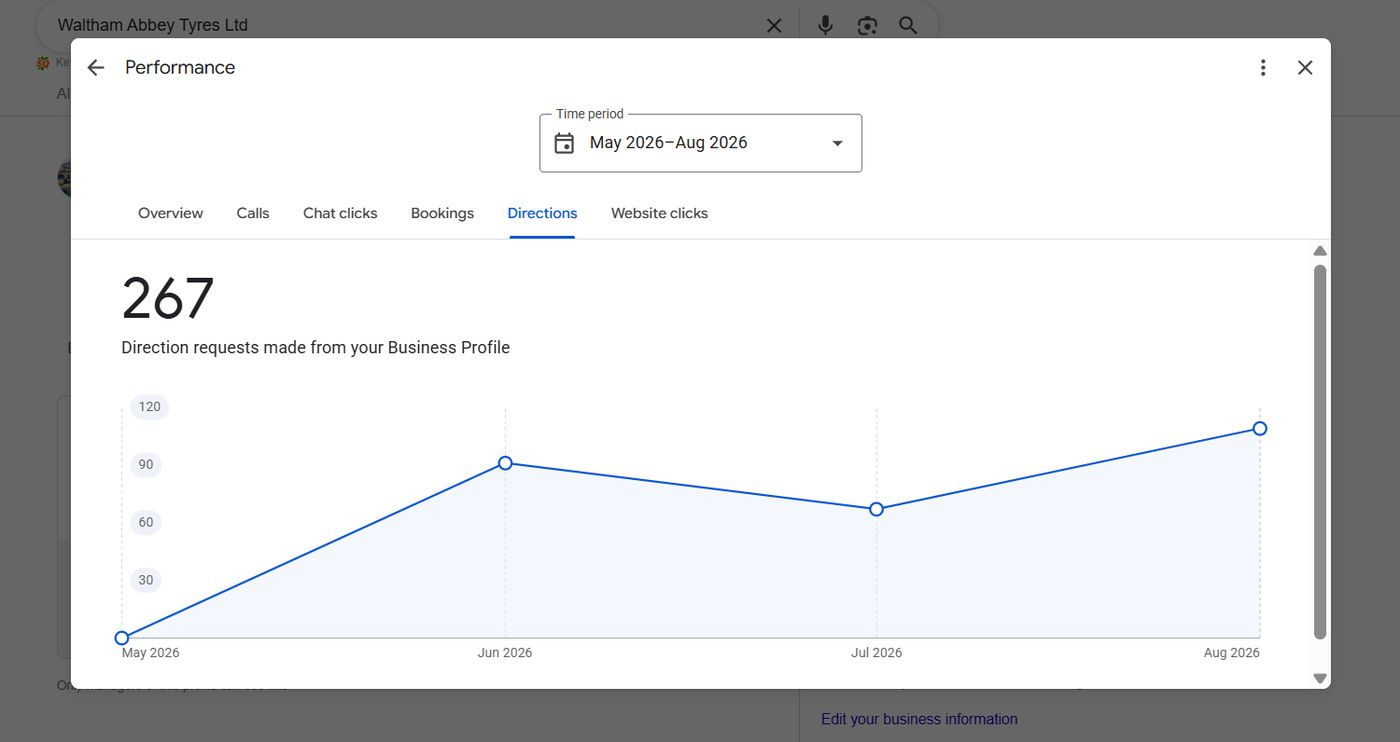The width and height of the screenshot is (1400, 742).
Task: Click the Jul 2026 data point
Action: coord(876,509)
